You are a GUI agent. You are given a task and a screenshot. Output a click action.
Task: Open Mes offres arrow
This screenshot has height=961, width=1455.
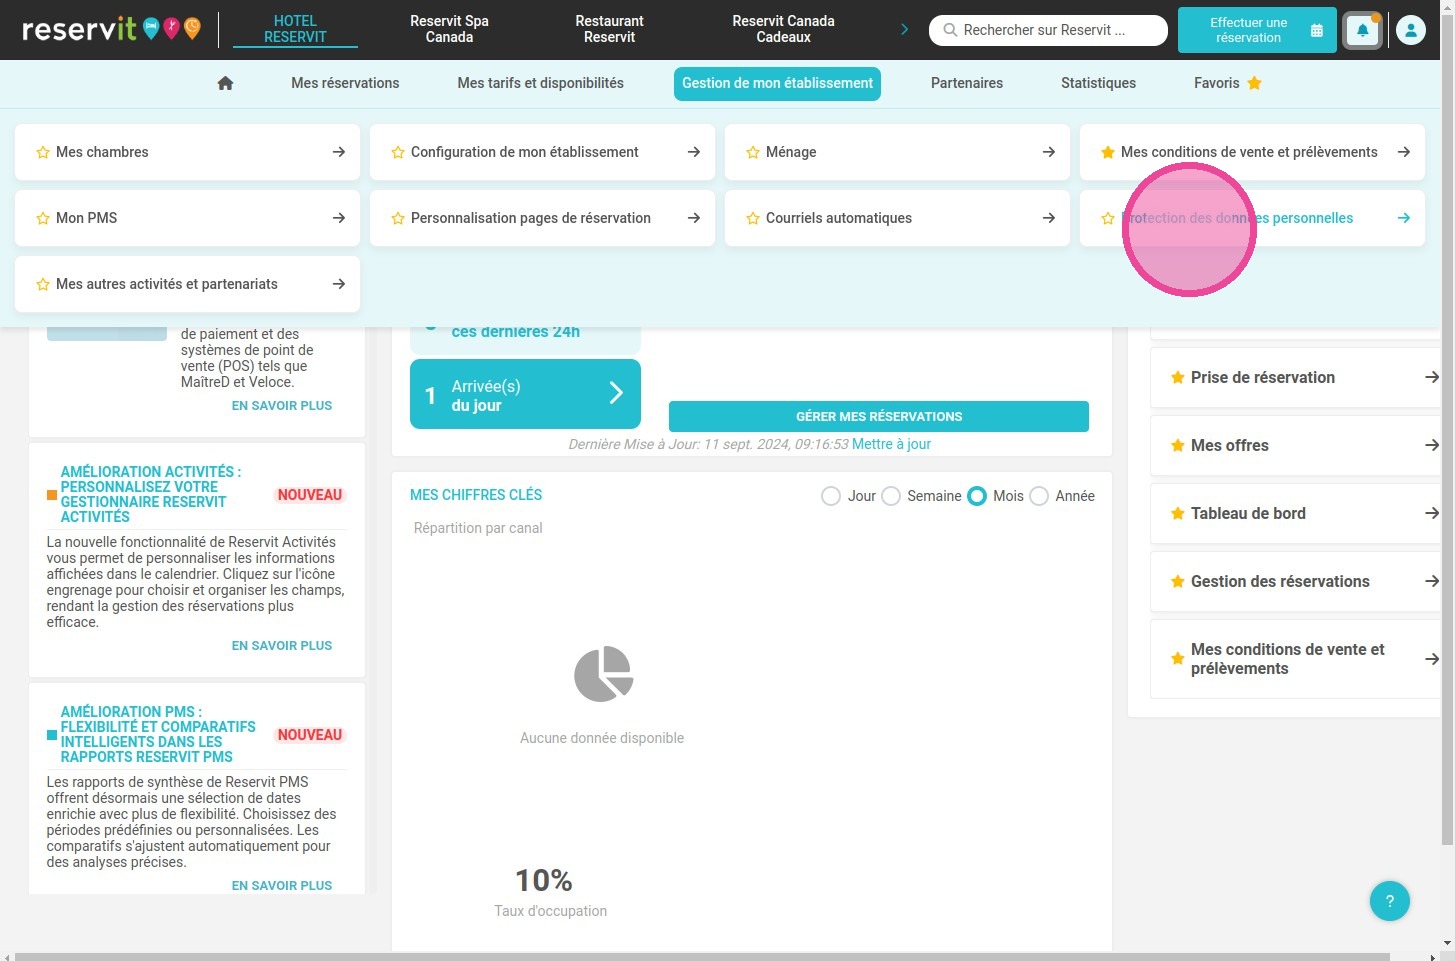[x=1432, y=445]
